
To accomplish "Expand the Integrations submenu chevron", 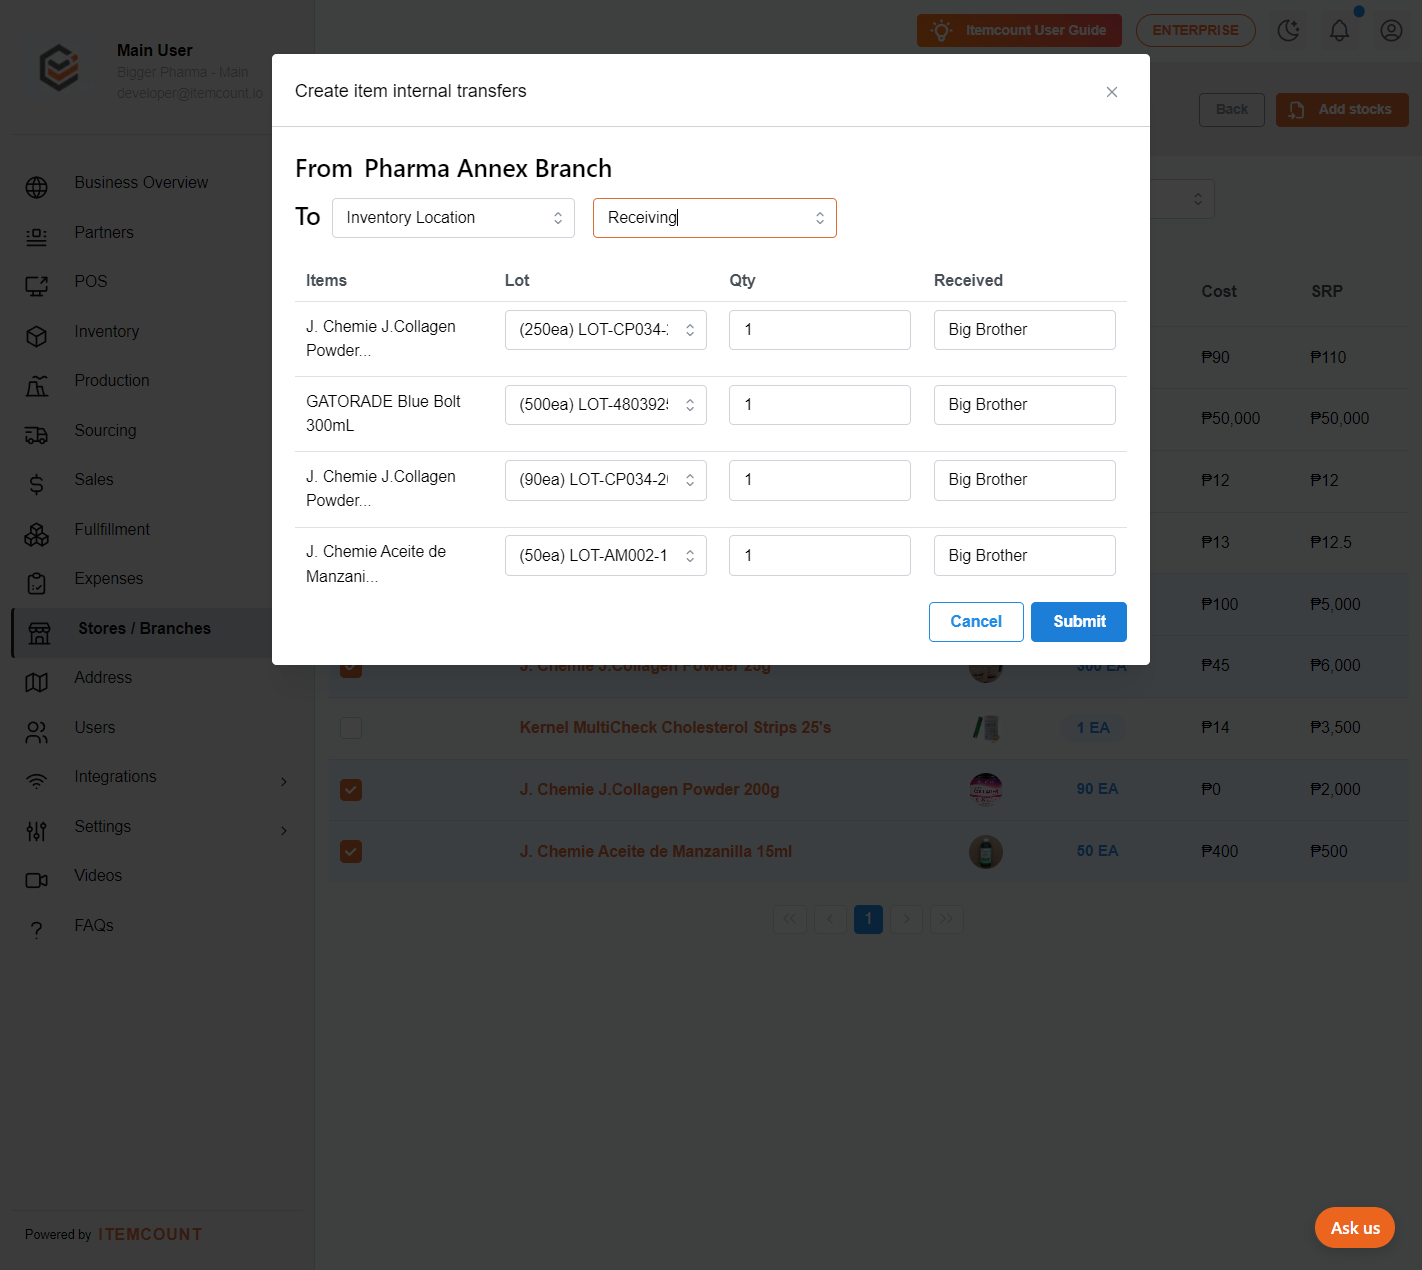I will pyautogui.click(x=284, y=781).
